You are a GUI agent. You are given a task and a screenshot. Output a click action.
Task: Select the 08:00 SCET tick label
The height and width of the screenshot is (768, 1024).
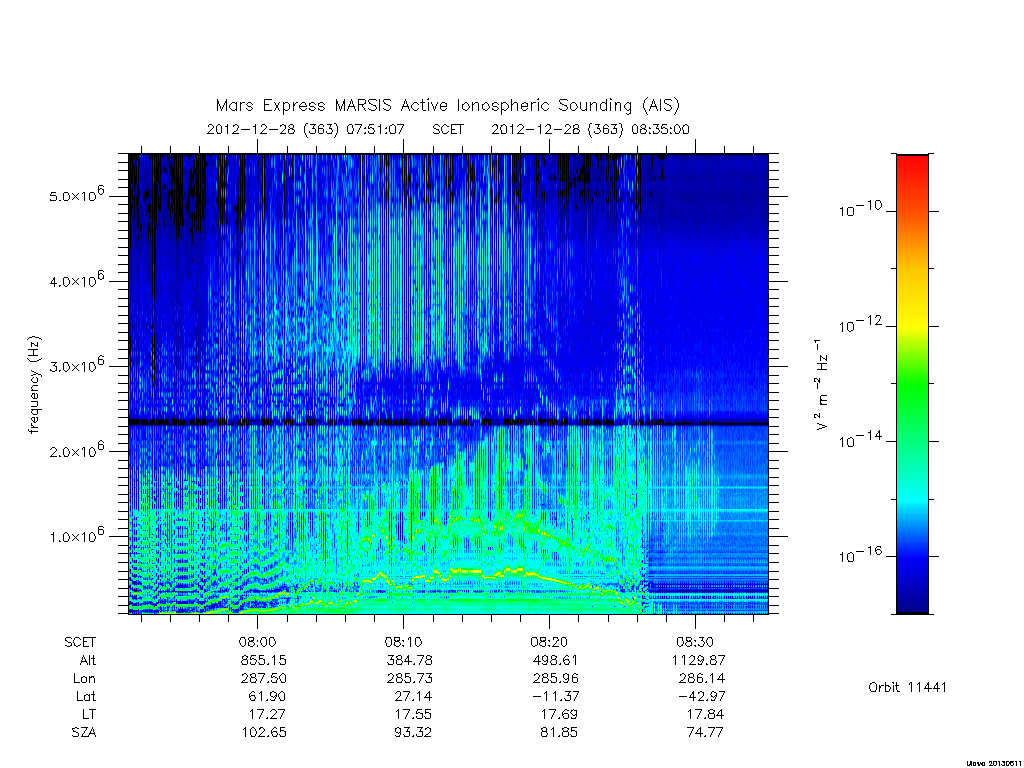[257, 642]
